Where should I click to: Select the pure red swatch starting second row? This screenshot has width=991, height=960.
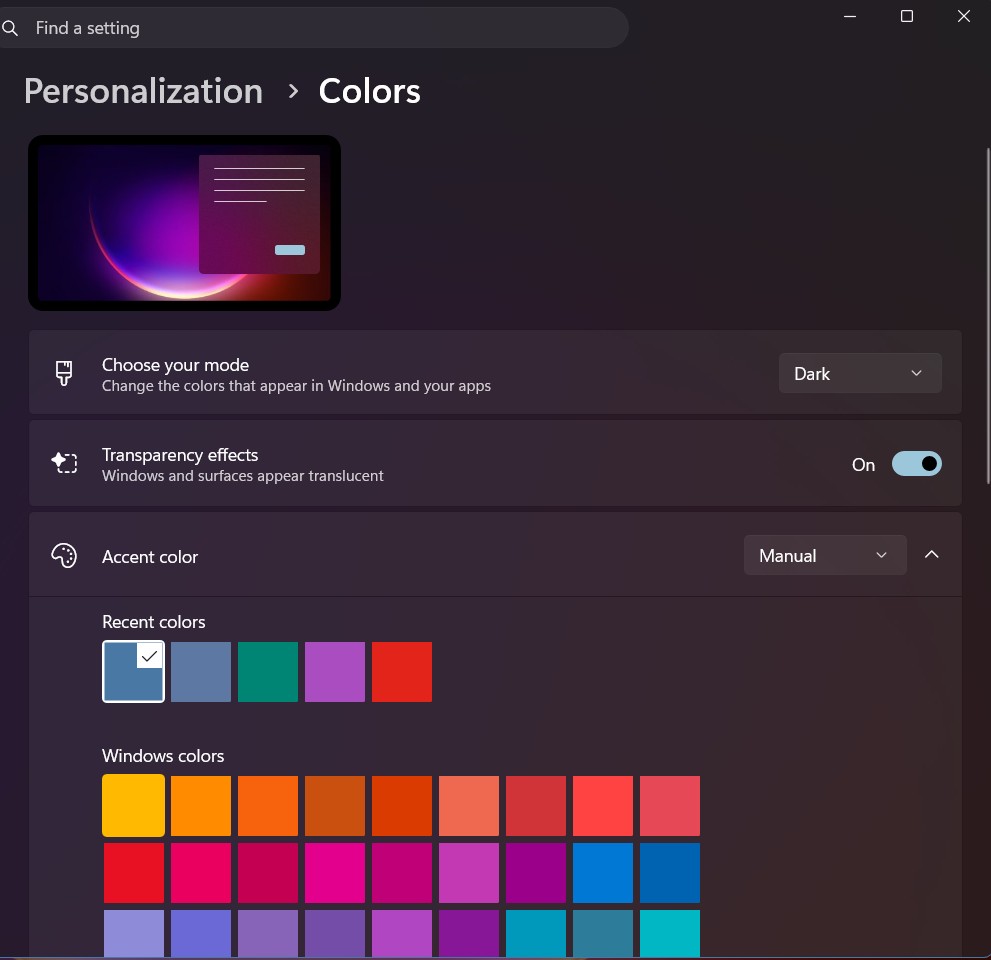(x=134, y=873)
